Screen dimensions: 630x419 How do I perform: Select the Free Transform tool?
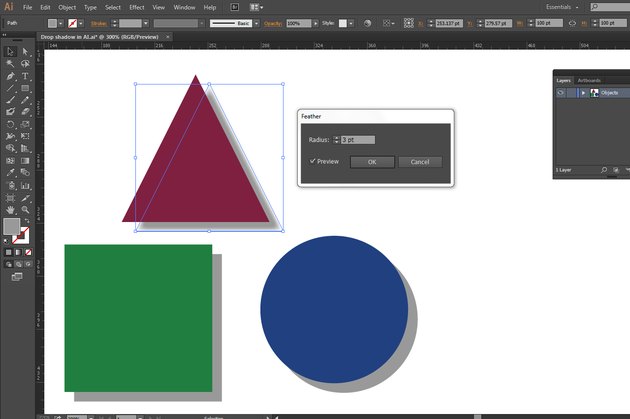pyautogui.click(x=25, y=136)
